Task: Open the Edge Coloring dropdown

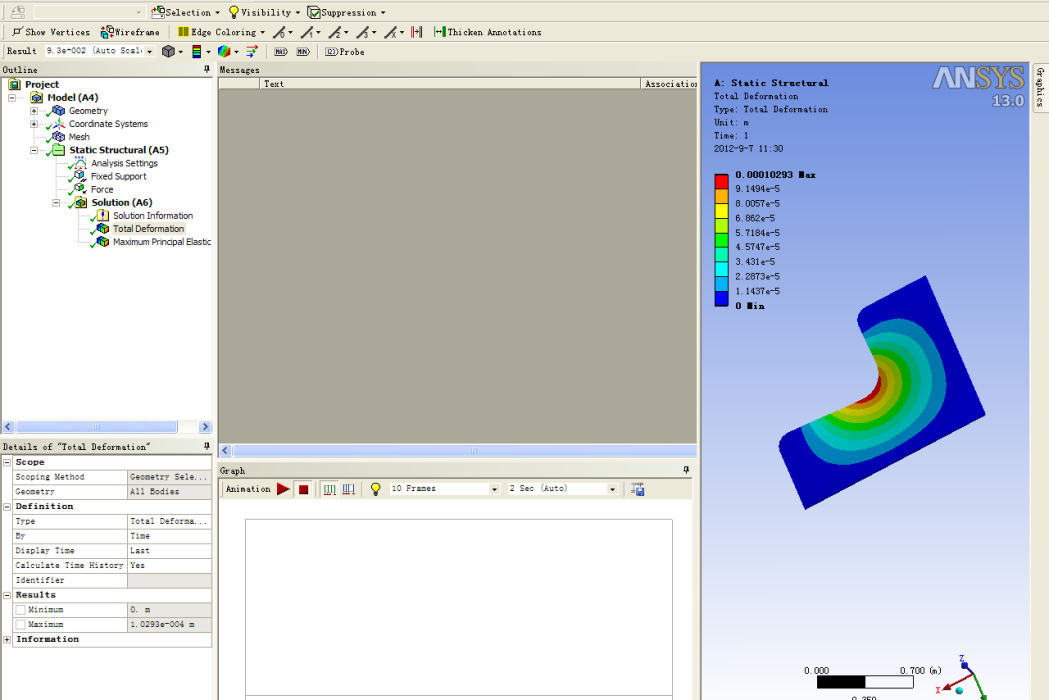Action: pos(221,31)
